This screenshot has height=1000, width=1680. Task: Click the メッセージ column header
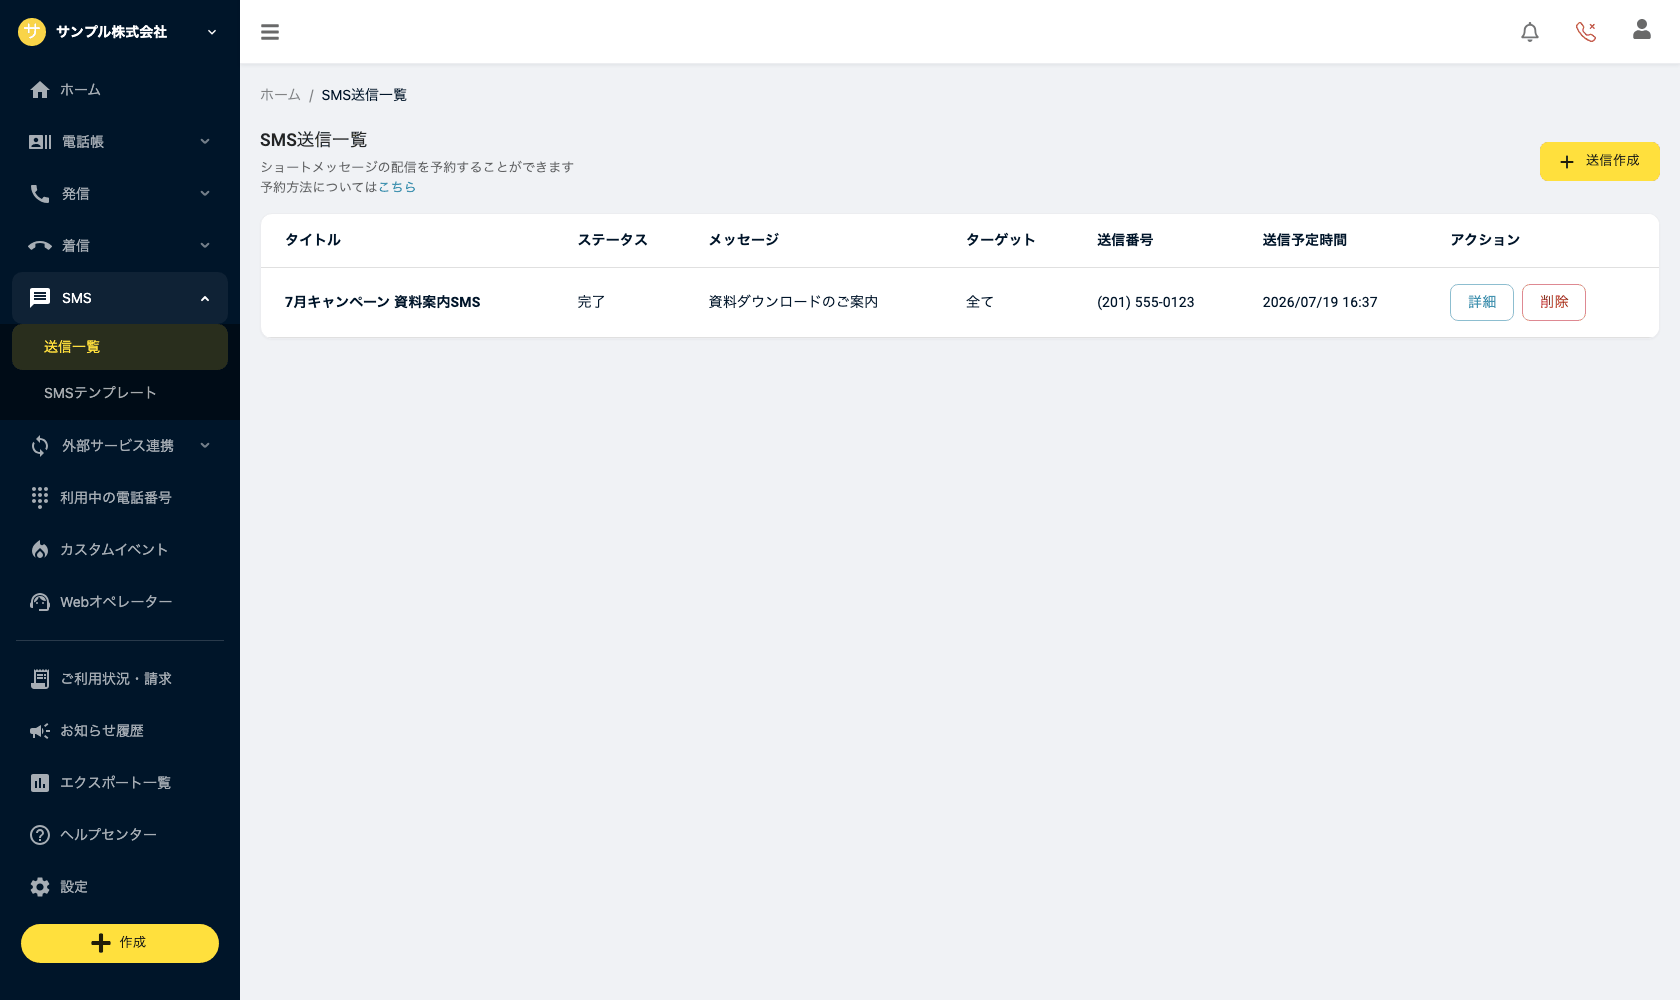[744, 240]
